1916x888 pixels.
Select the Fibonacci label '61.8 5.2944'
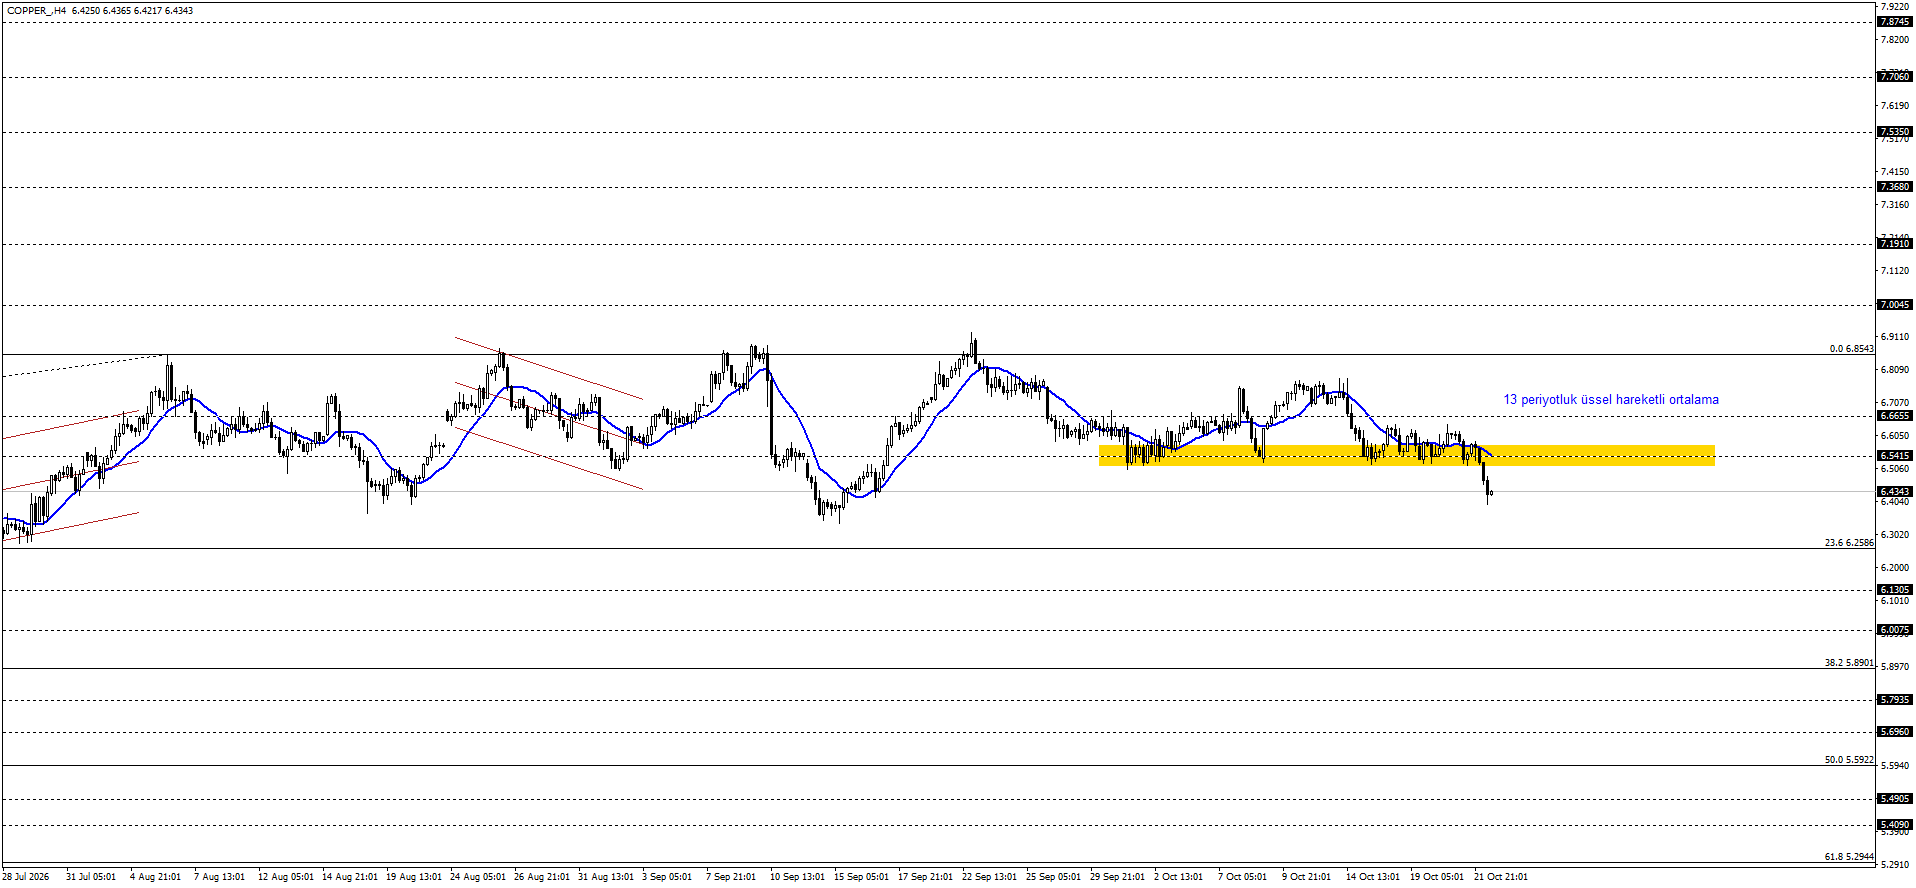(1849, 857)
